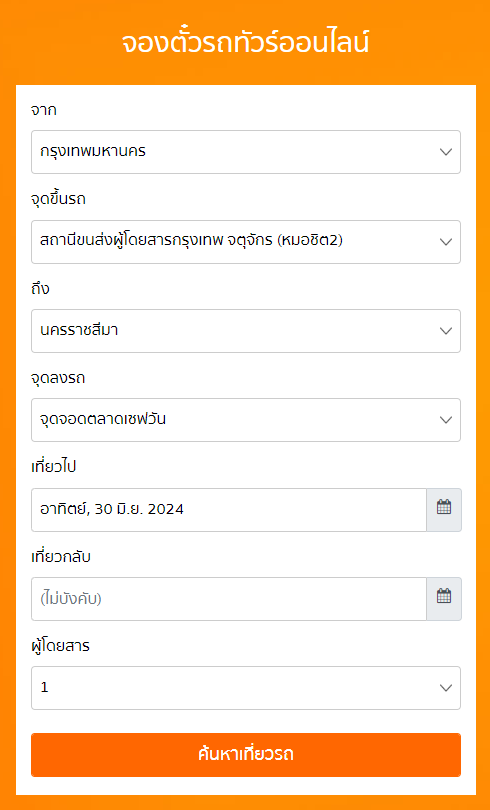
Task: Click the จุดขึ้นรถ field label
Action: (58, 199)
